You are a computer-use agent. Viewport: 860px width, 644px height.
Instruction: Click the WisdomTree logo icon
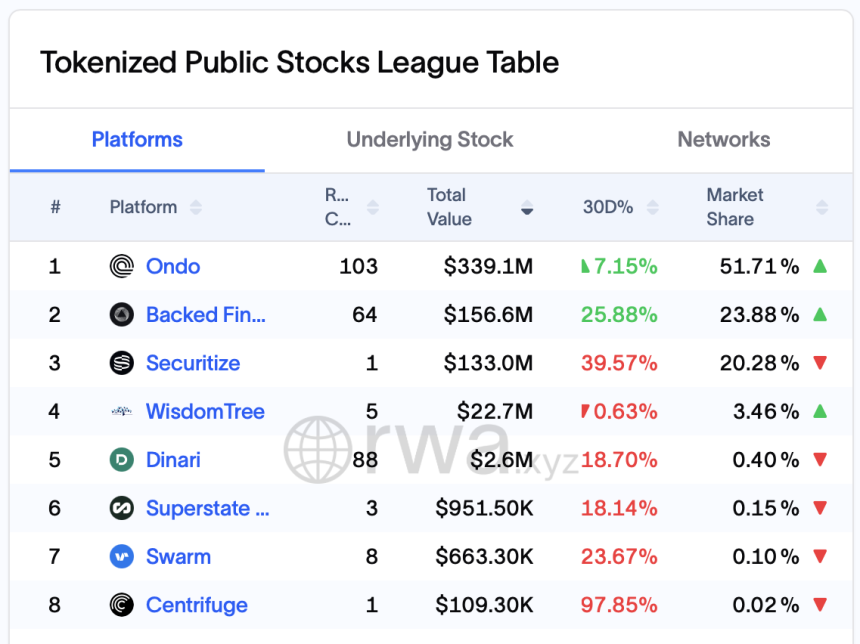pos(121,411)
